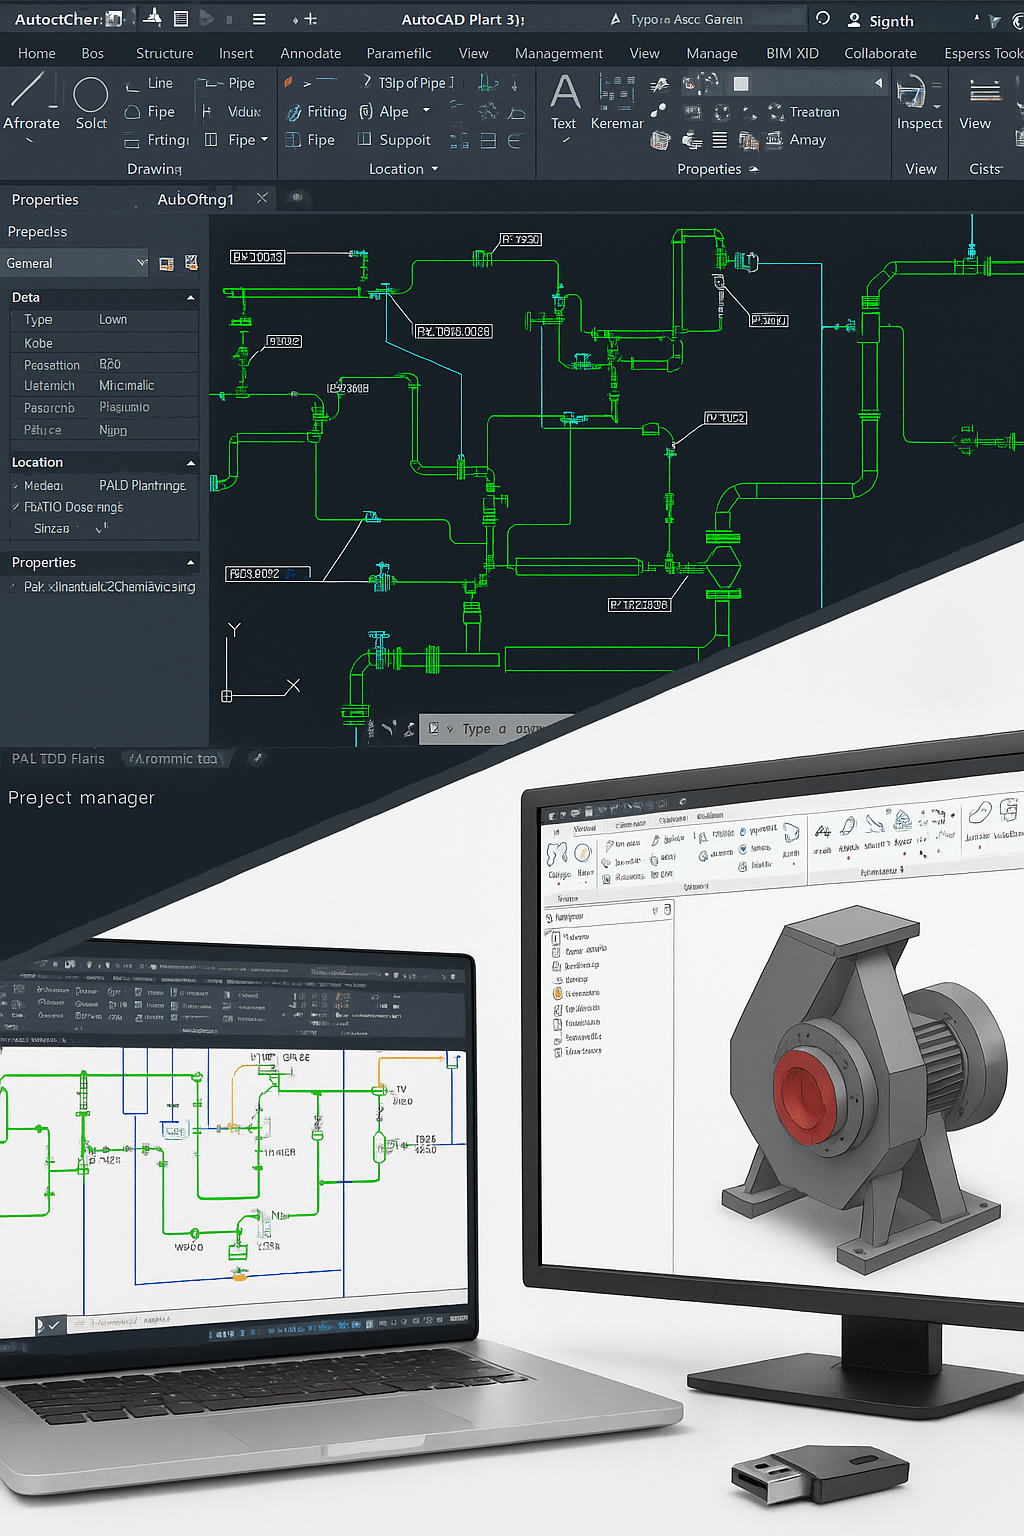Toggle the Sinzaв check option
The height and width of the screenshot is (1536, 1024).
(99, 529)
